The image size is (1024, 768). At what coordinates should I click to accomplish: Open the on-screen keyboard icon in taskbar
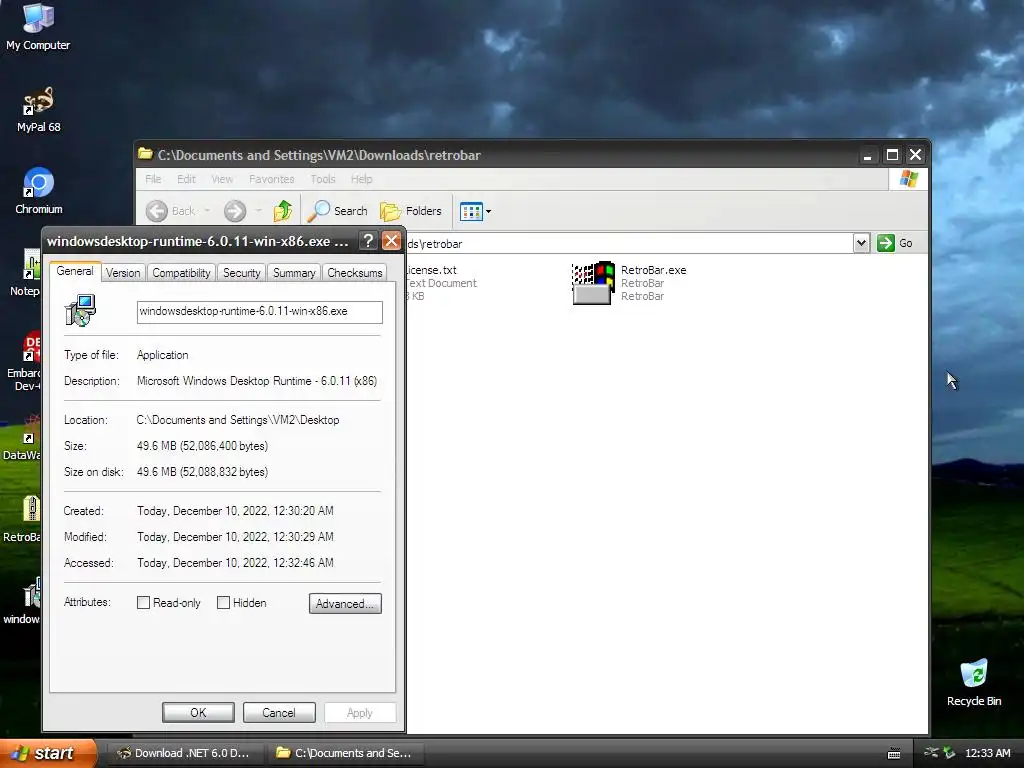click(894, 754)
